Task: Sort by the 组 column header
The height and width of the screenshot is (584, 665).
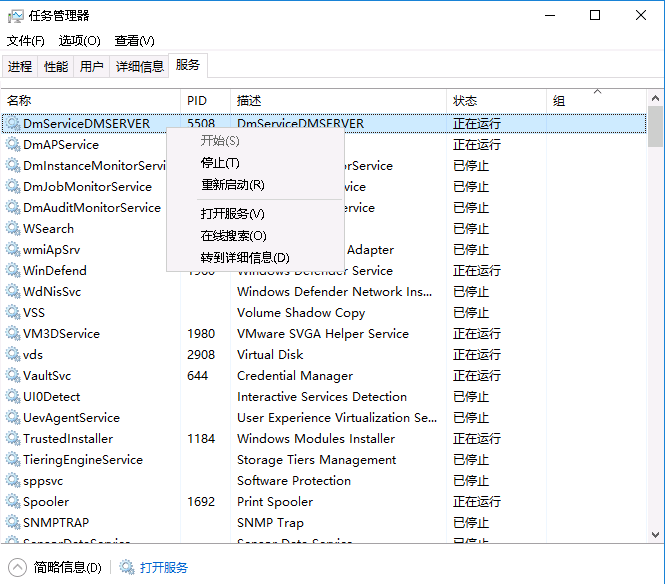Action: [x=597, y=101]
